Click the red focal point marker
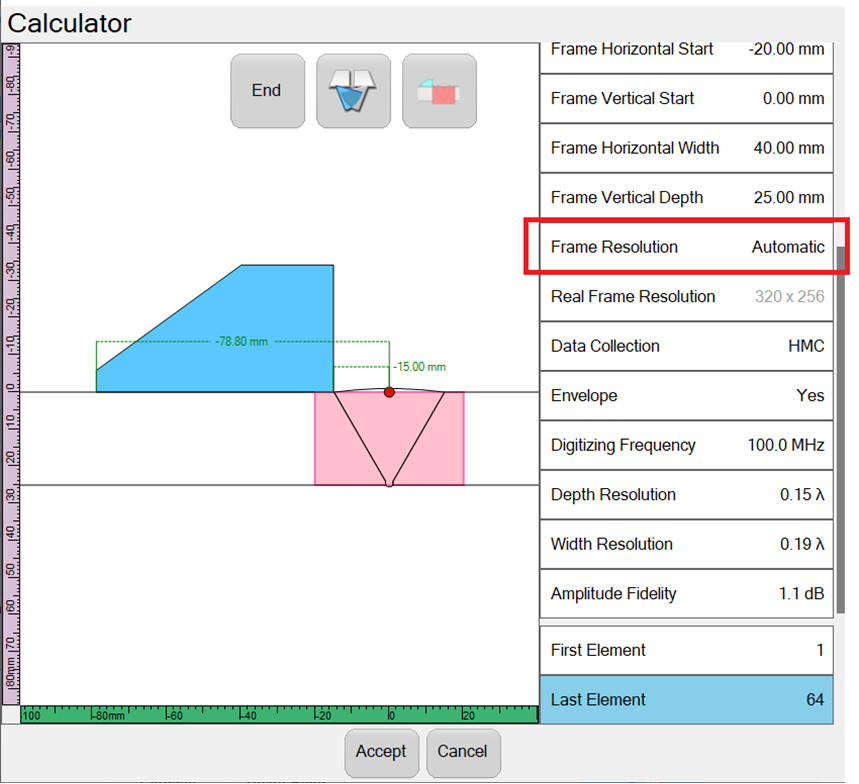 [389, 392]
